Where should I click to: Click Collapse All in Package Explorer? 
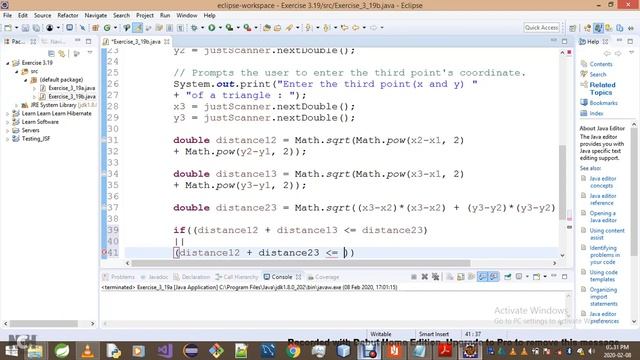51,53
